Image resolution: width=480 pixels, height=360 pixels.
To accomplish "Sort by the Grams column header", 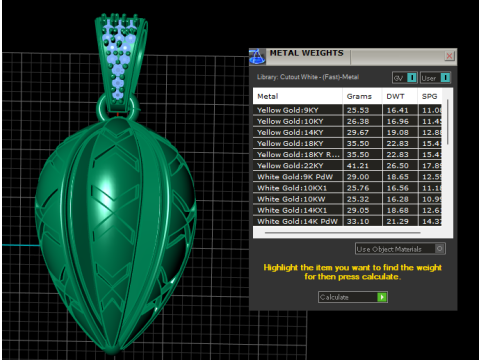I will click(362, 96).
